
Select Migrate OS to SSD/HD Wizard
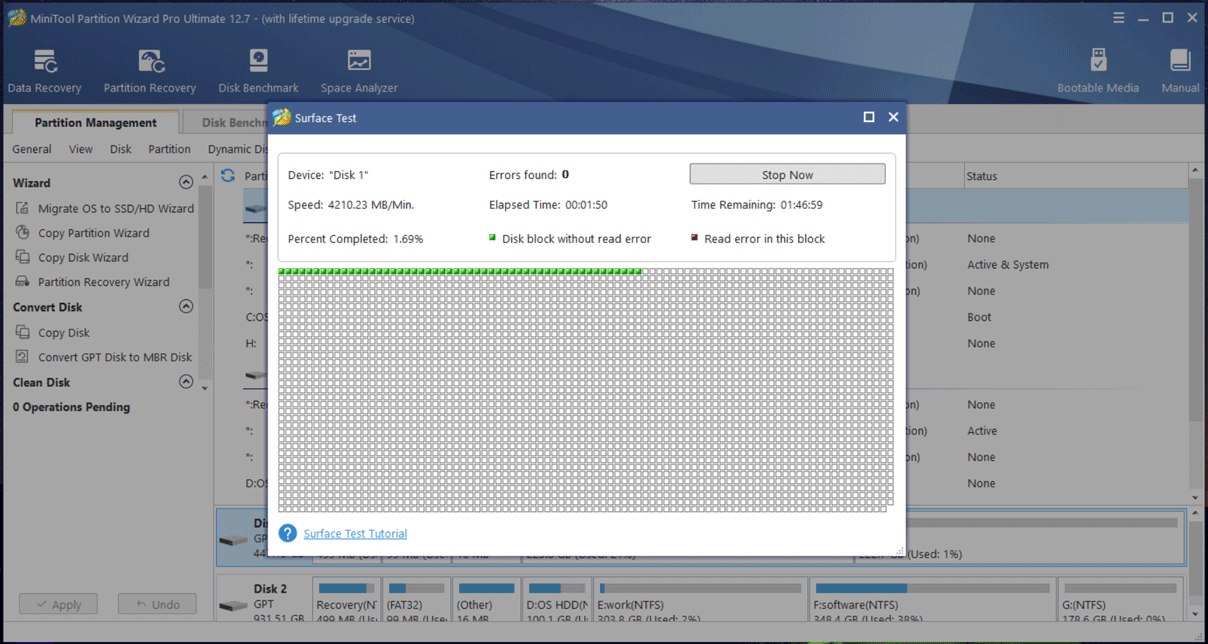116,208
